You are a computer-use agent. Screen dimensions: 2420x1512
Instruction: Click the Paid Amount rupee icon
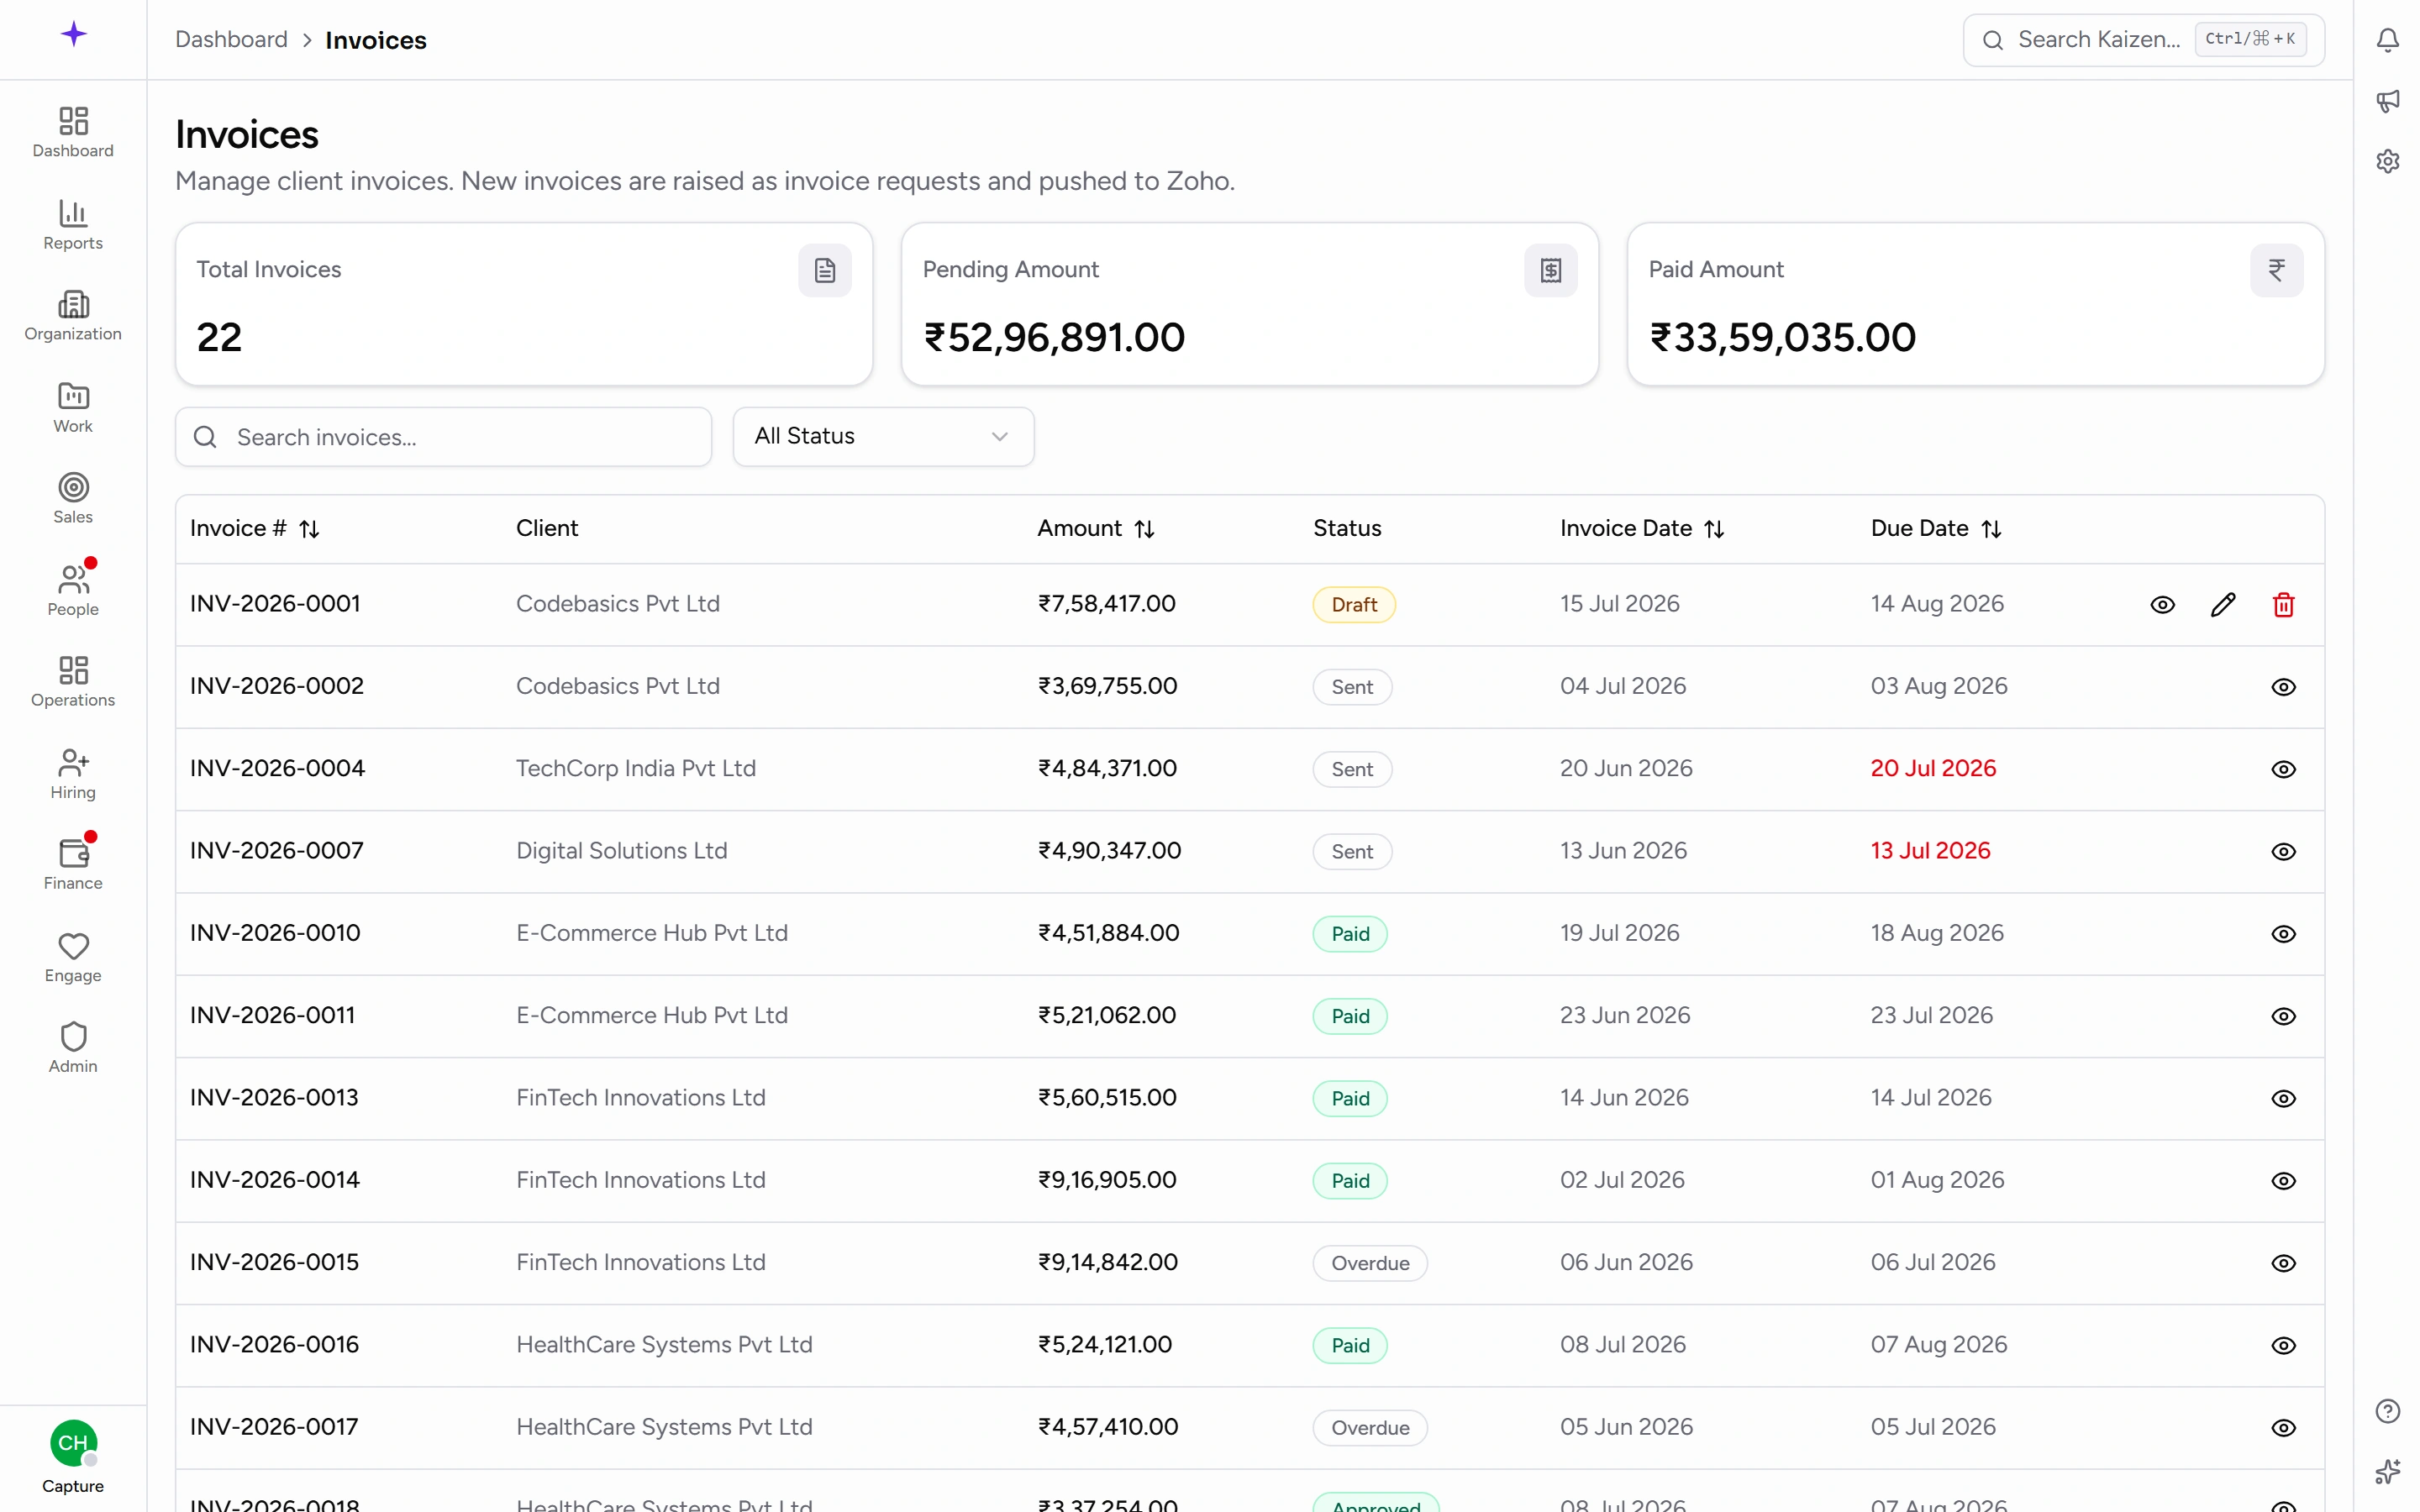click(x=2276, y=270)
